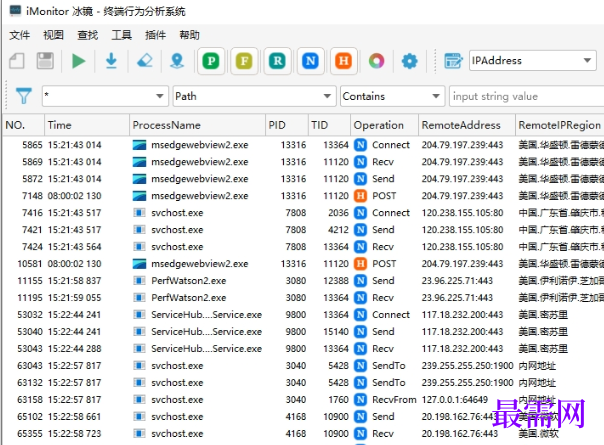Sort by the NO. column header
This screenshot has height=445, width=604.
(x=23, y=125)
